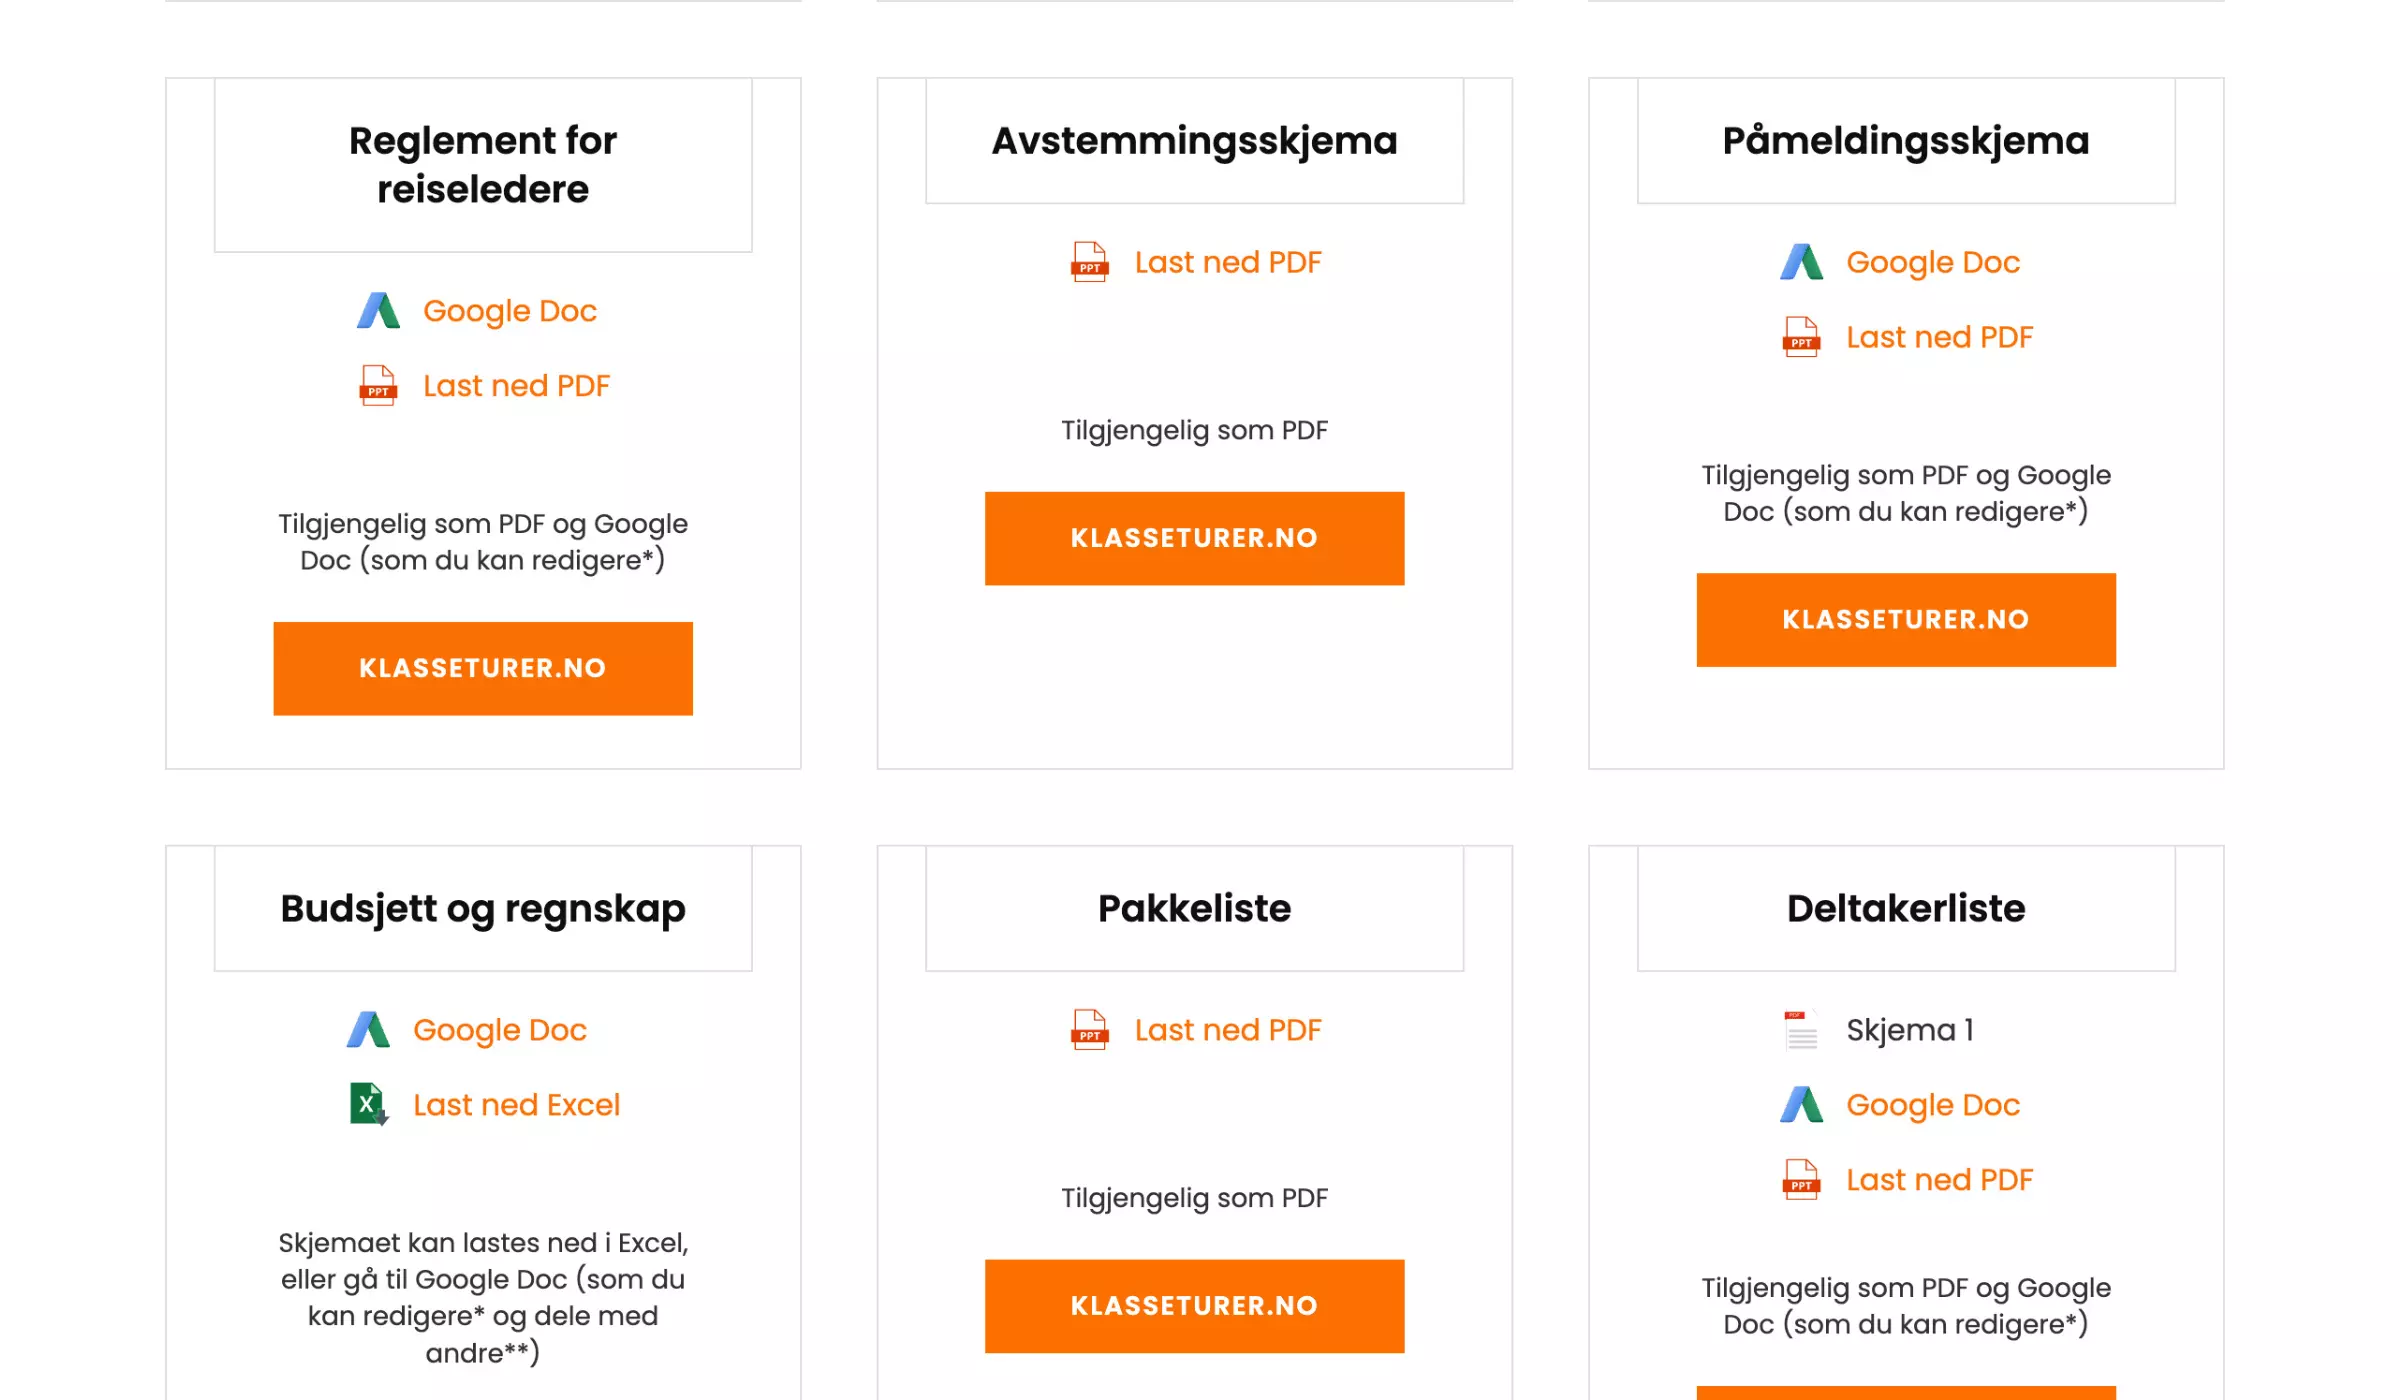Select the Google Doc icon in Budsjett og regnskap
The image size is (2400, 1400).
(x=368, y=1030)
